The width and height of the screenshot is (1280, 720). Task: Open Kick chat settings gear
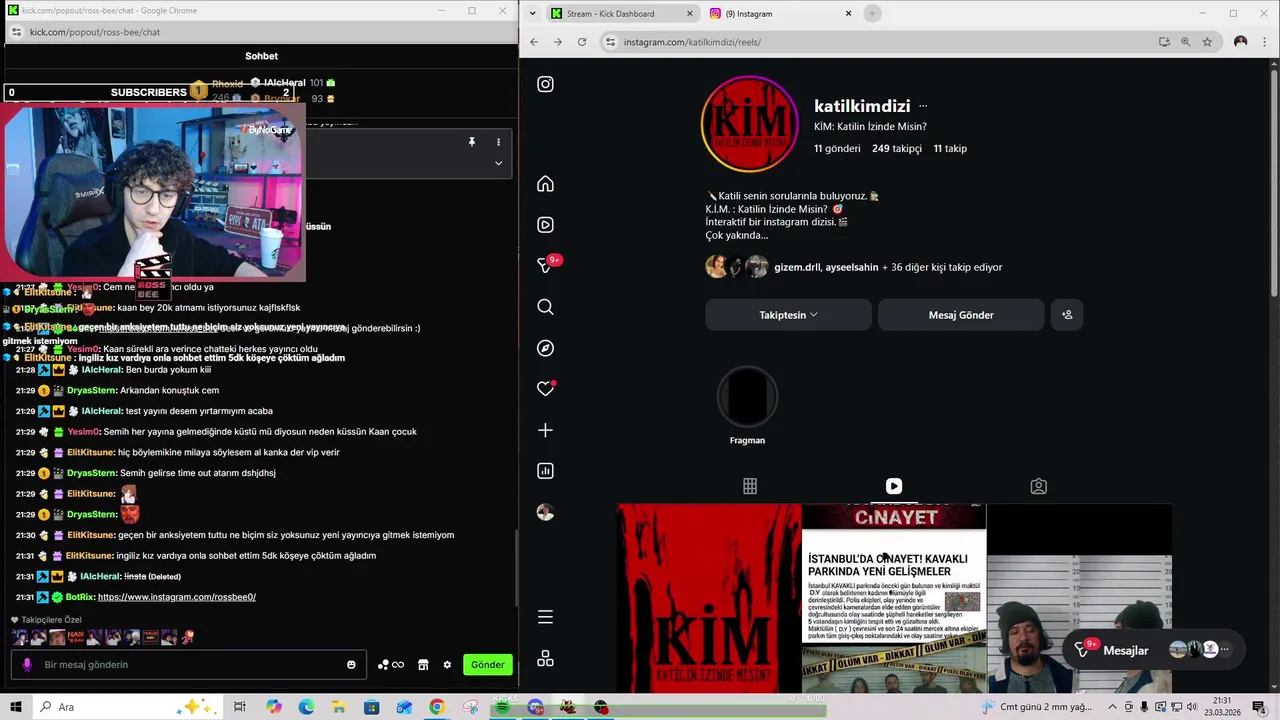pos(447,665)
